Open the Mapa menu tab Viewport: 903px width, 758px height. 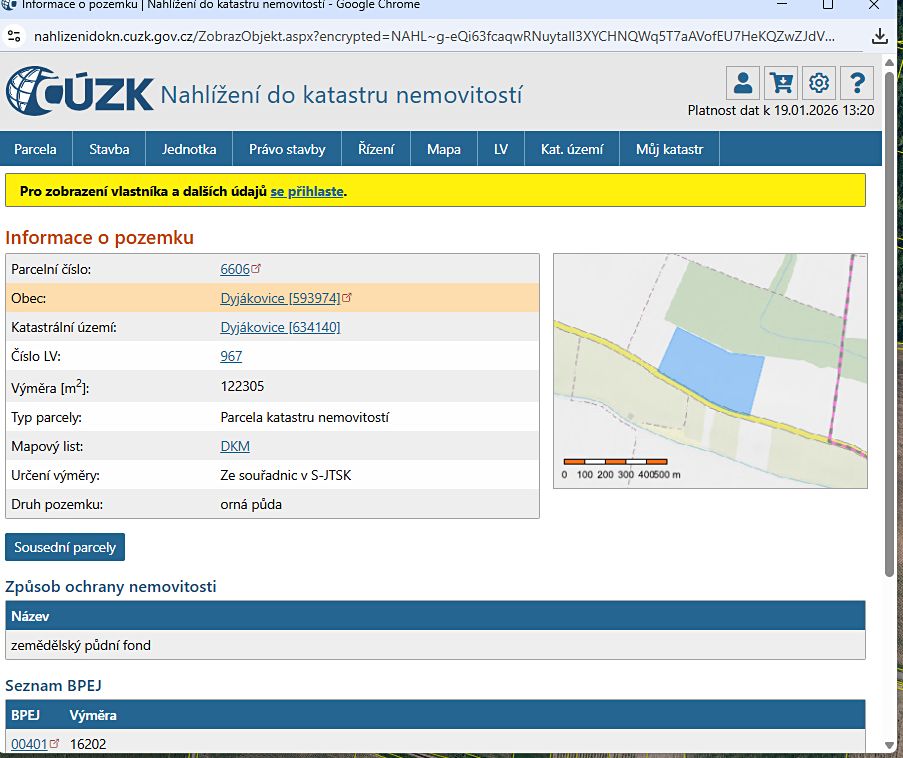(443, 149)
